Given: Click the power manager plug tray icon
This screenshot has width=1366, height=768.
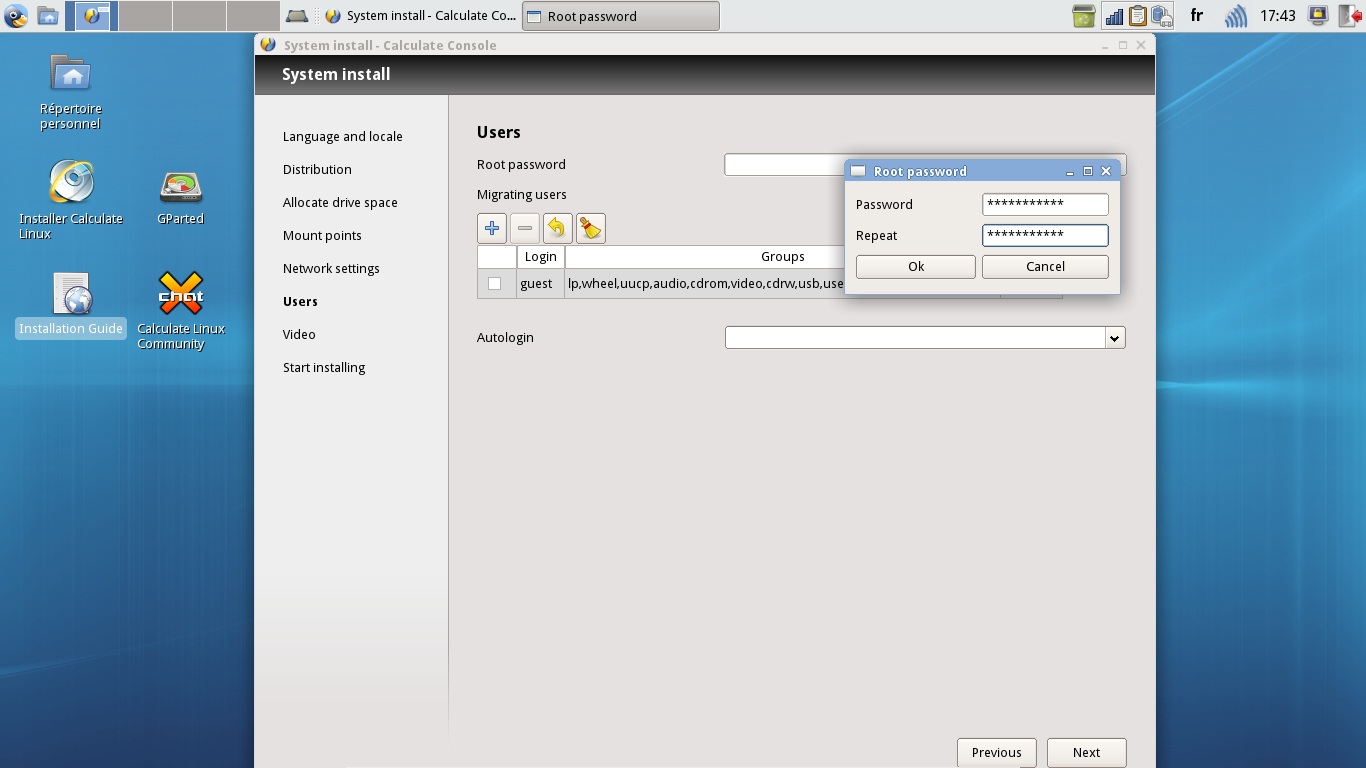Looking at the screenshot, I should pos(1161,16).
